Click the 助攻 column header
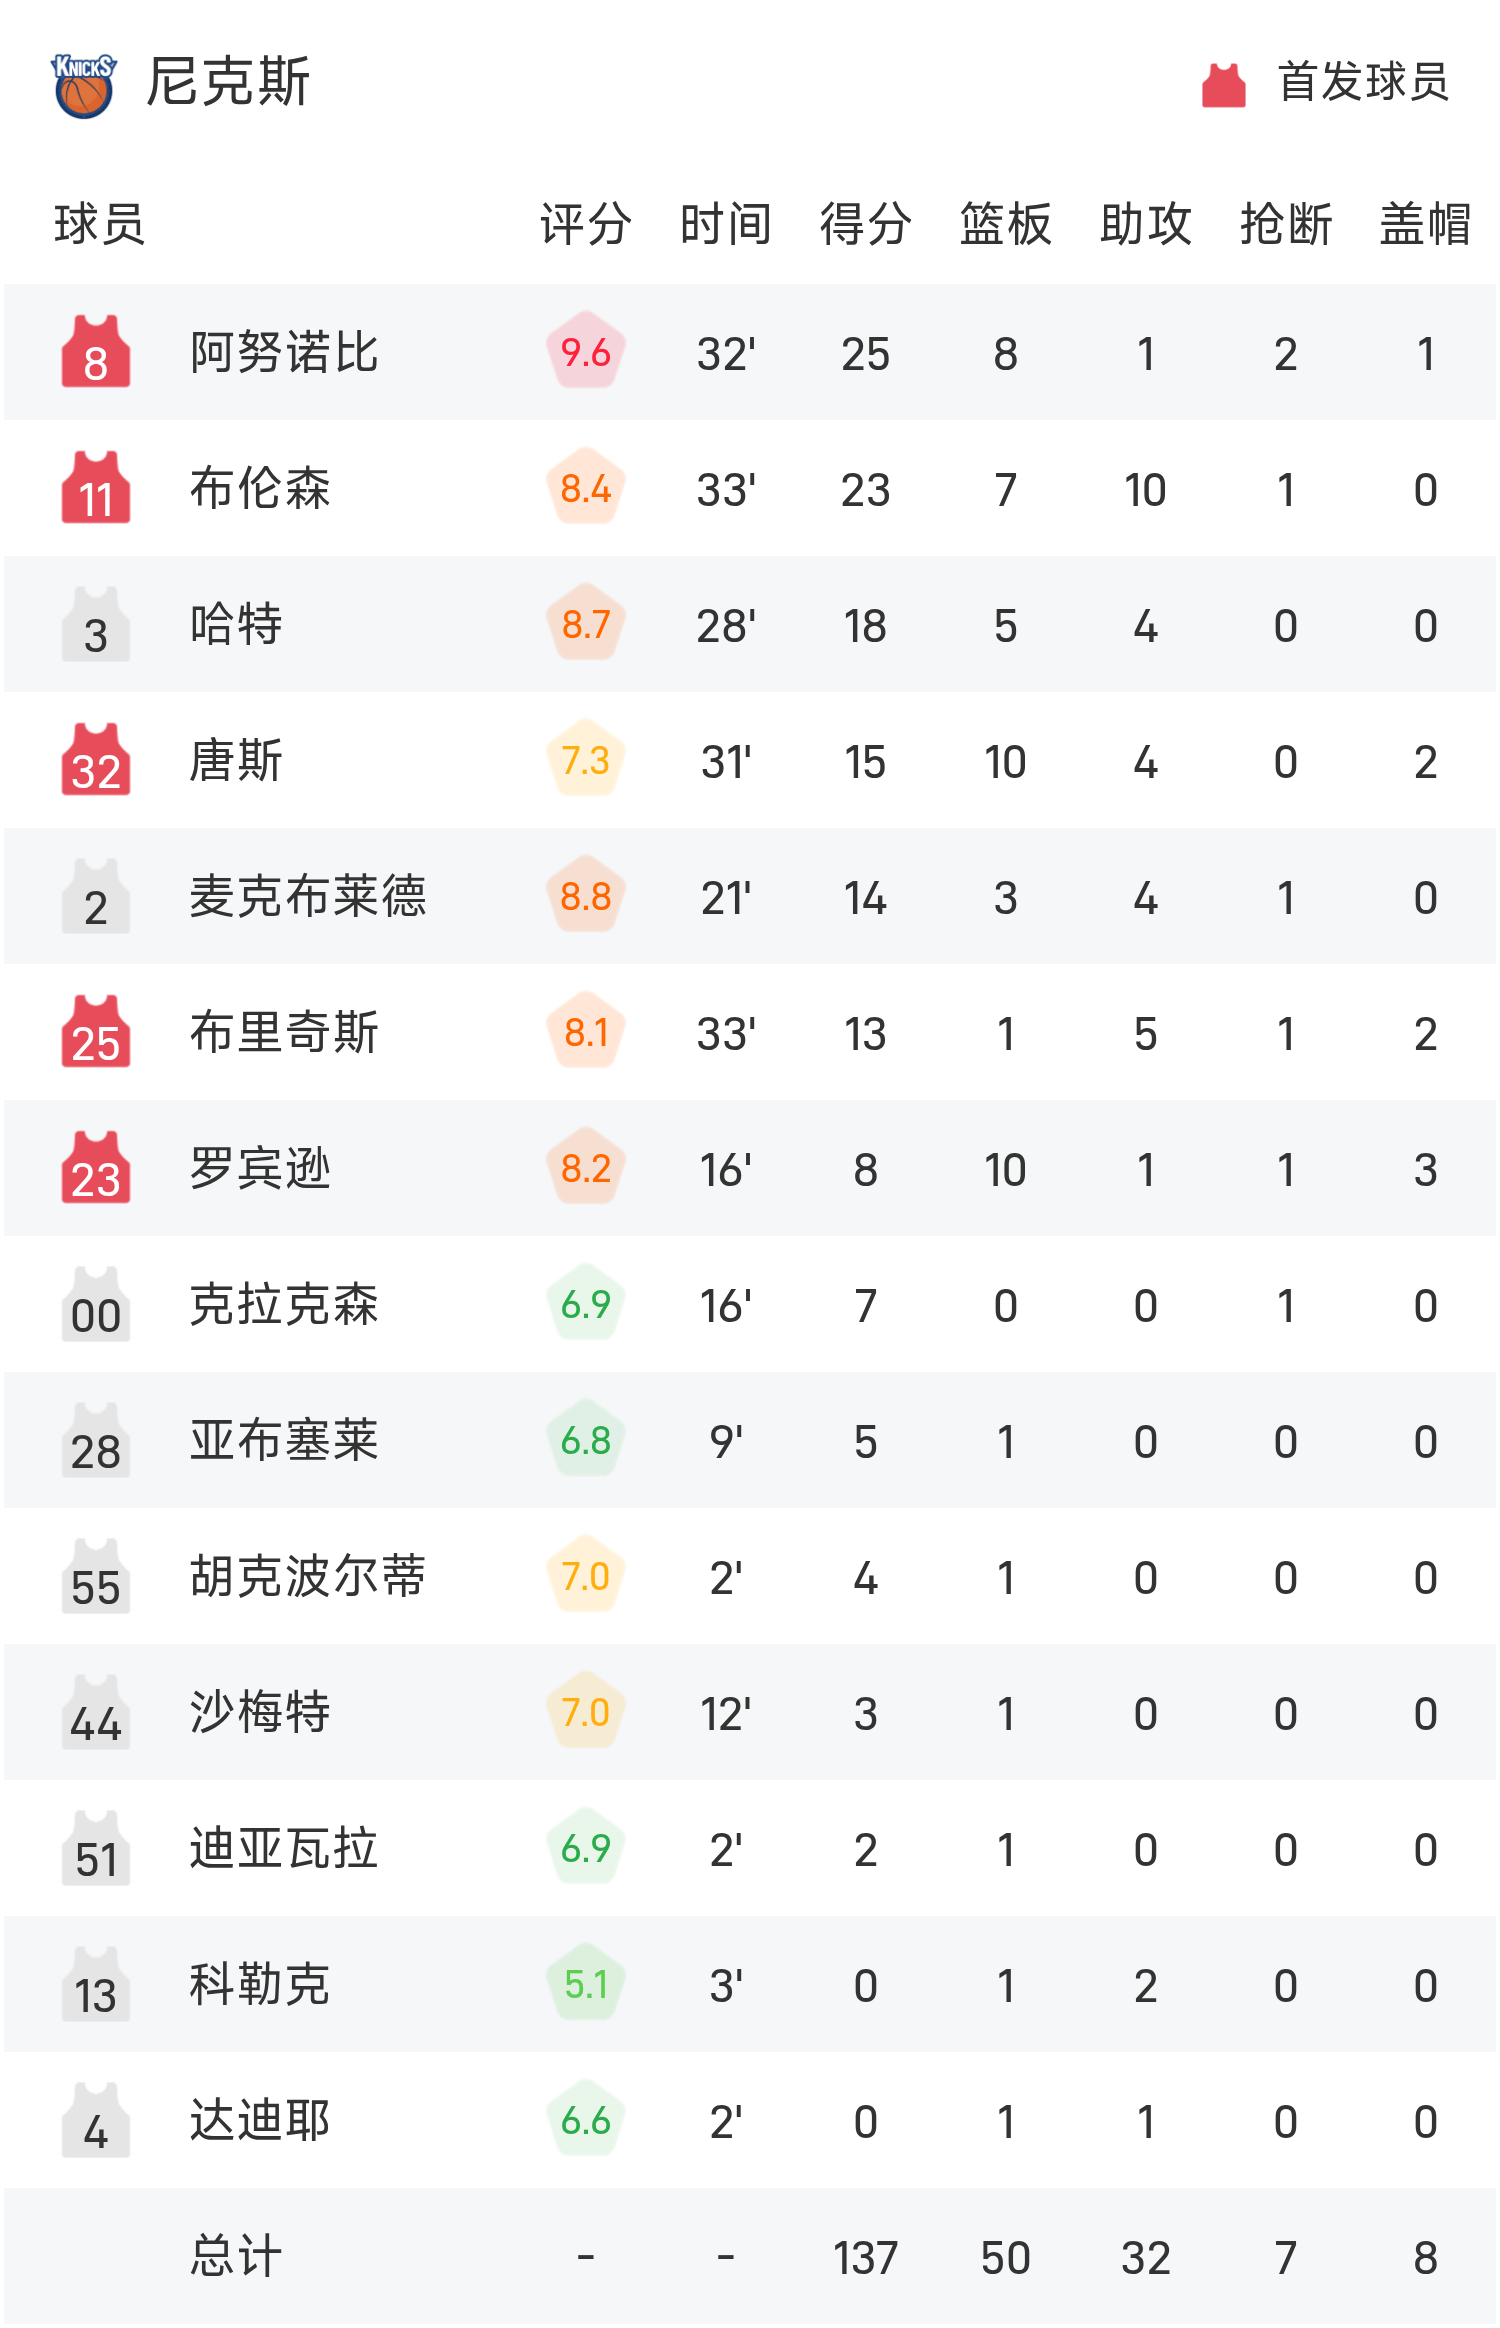Screen dimensions: 1500x2328 [1145, 224]
